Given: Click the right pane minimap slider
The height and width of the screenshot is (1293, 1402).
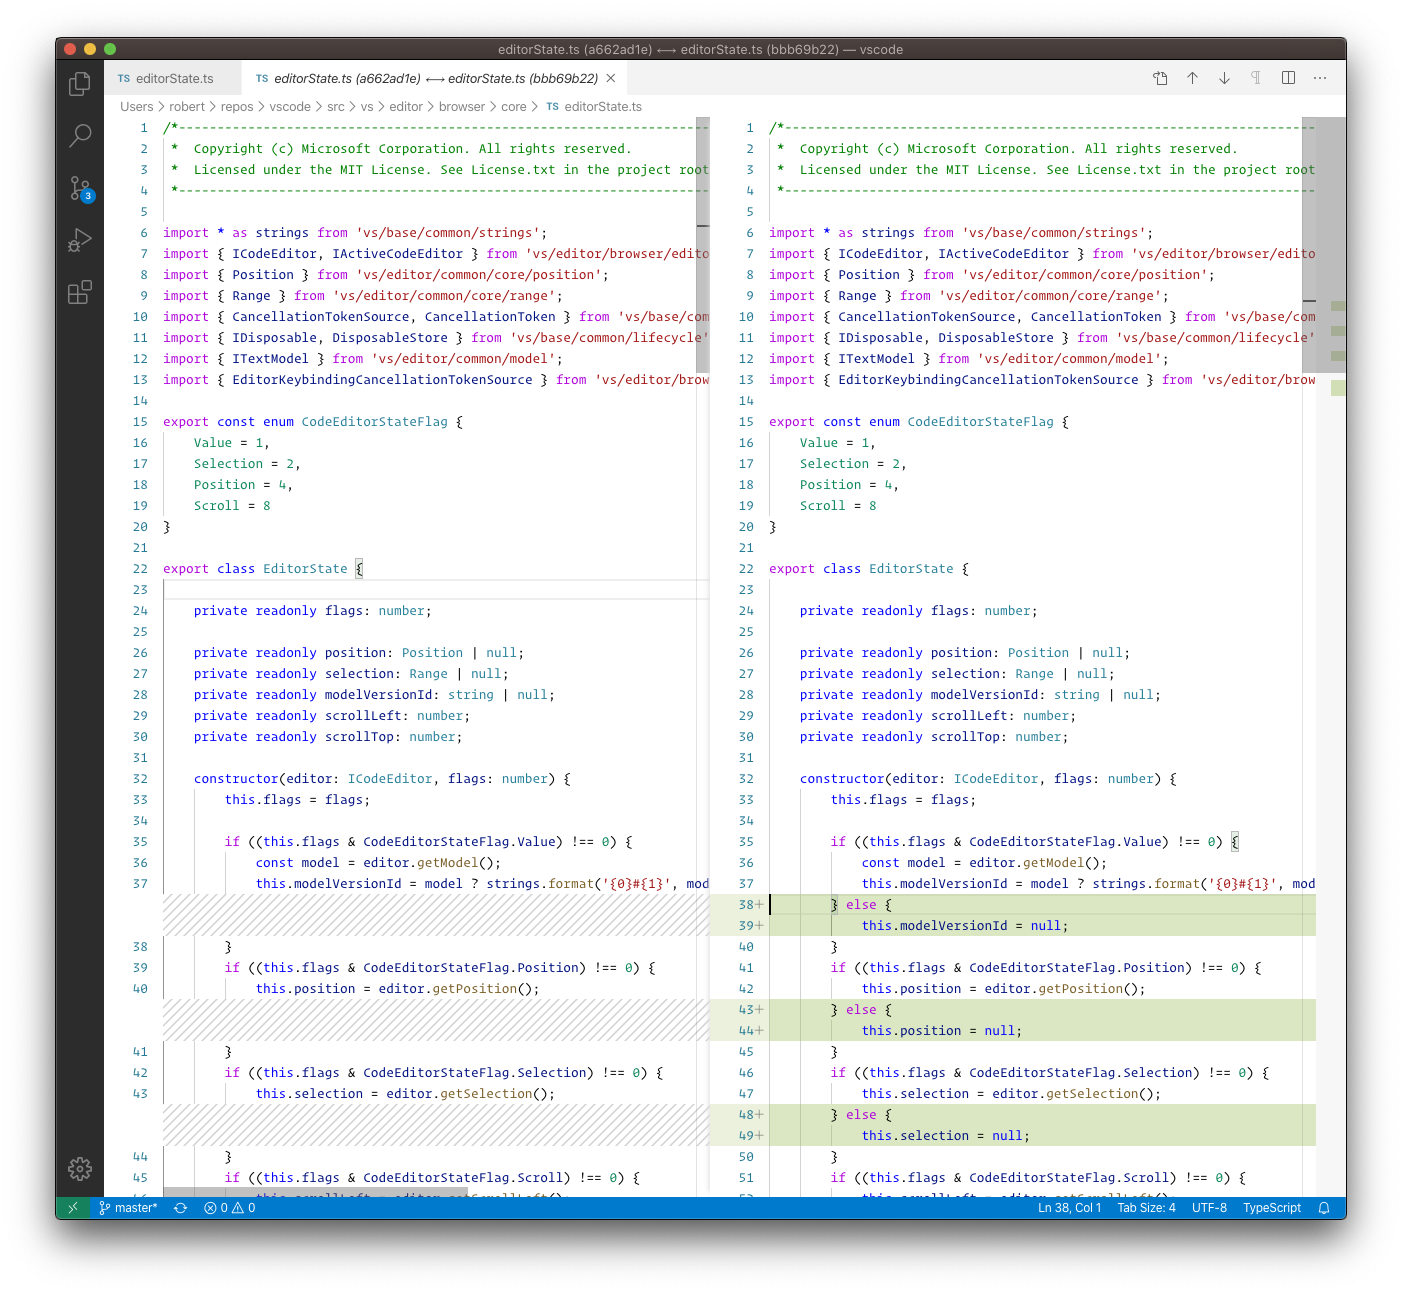Looking at the screenshot, I should click(x=1324, y=245).
